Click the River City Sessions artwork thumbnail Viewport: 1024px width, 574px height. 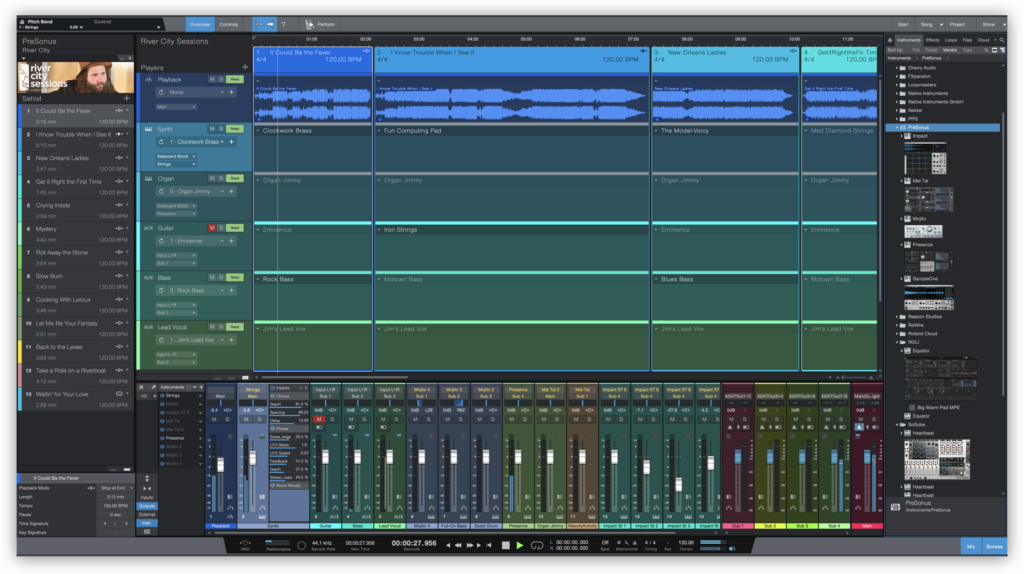76,78
